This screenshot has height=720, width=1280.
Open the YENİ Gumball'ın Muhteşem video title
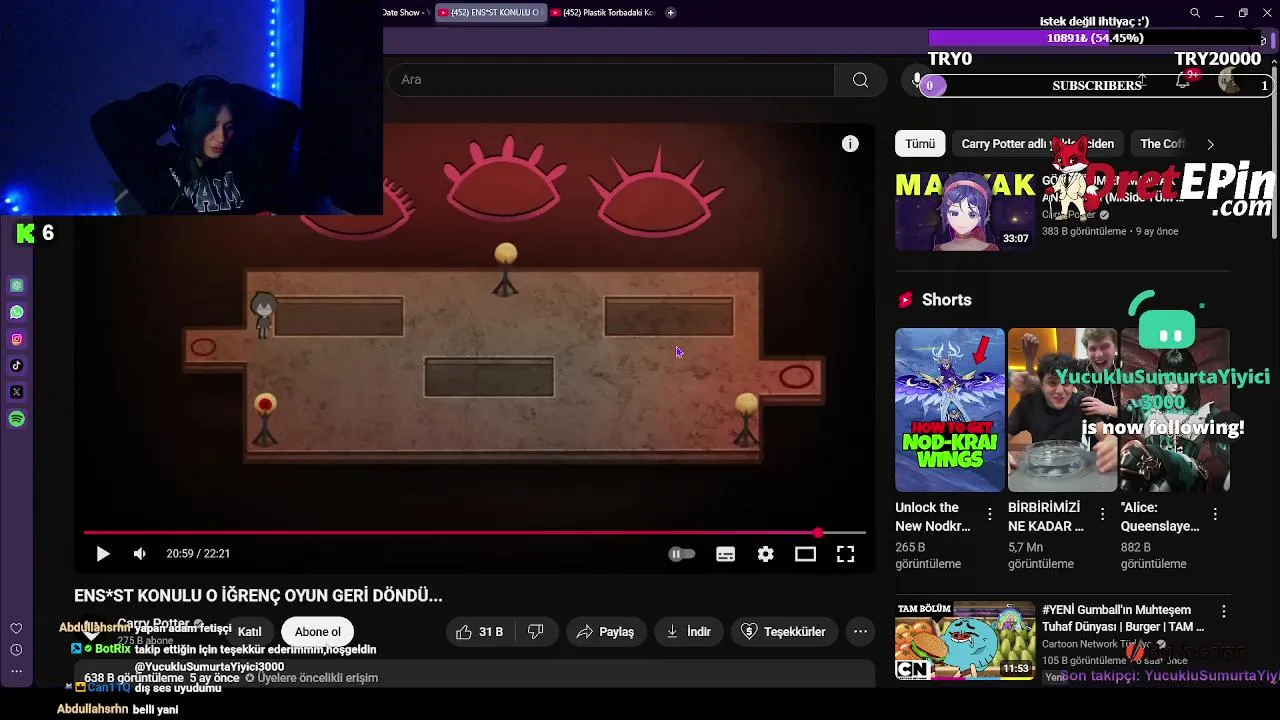pos(1124,618)
